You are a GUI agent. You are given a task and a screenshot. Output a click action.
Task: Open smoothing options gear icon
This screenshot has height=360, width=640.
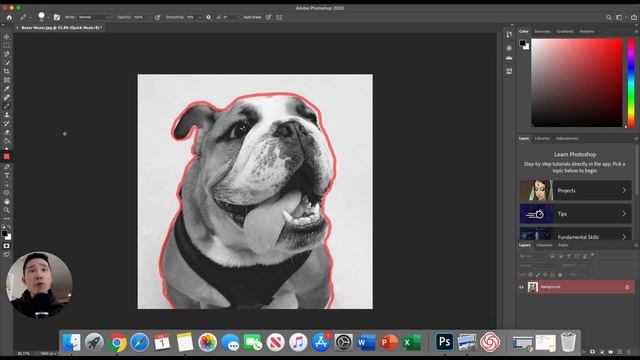click(x=209, y=17)
